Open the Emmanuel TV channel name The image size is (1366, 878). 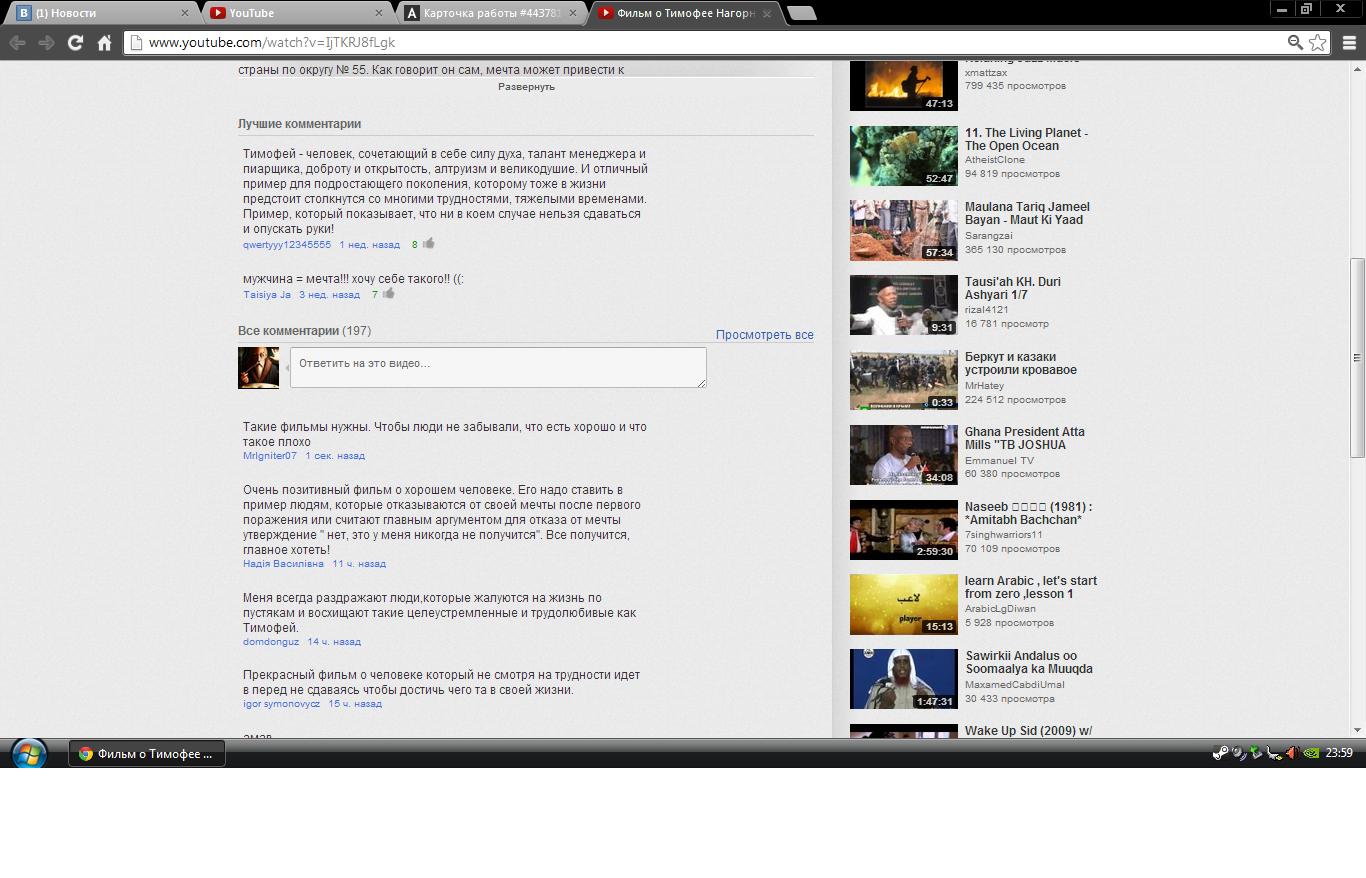click(x=999, y=460)
